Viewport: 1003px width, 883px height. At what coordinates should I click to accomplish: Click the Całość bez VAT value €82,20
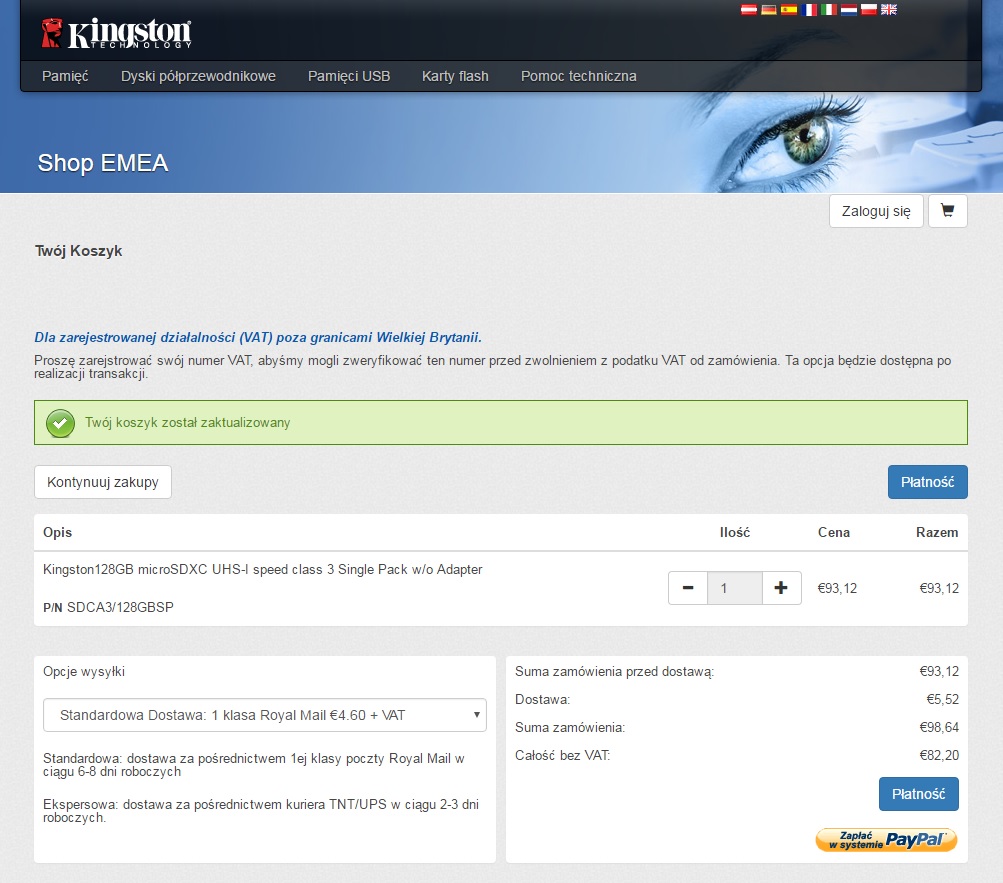[939, 755]
